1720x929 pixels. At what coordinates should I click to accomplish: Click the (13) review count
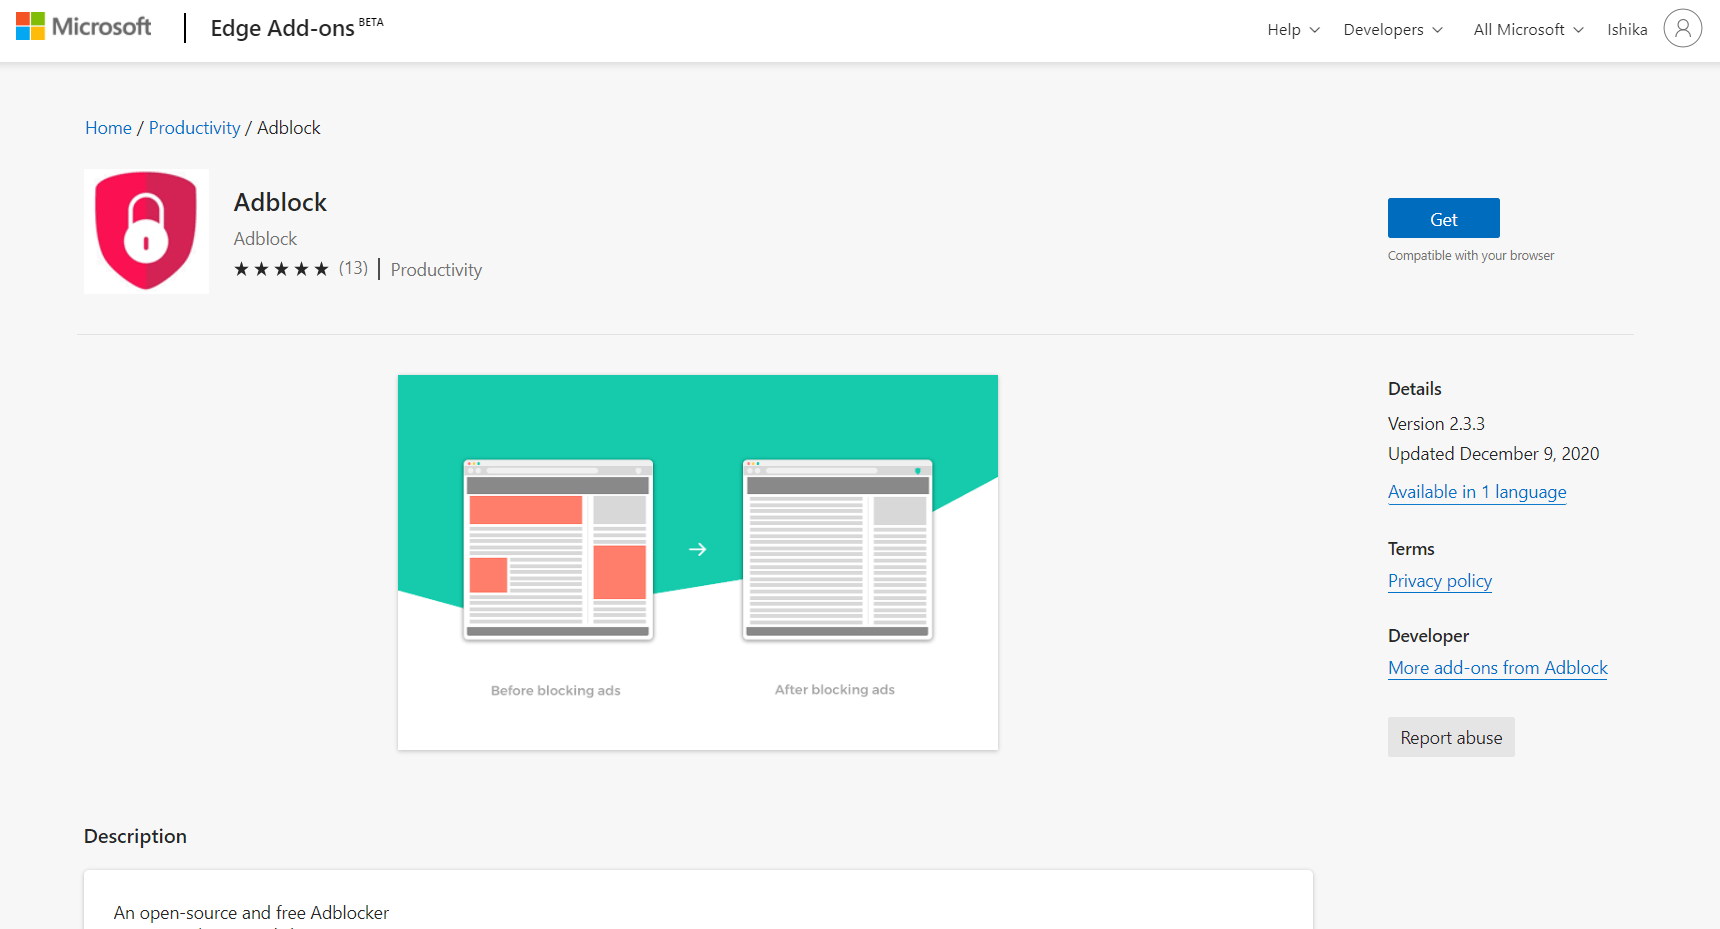(353, 268)
